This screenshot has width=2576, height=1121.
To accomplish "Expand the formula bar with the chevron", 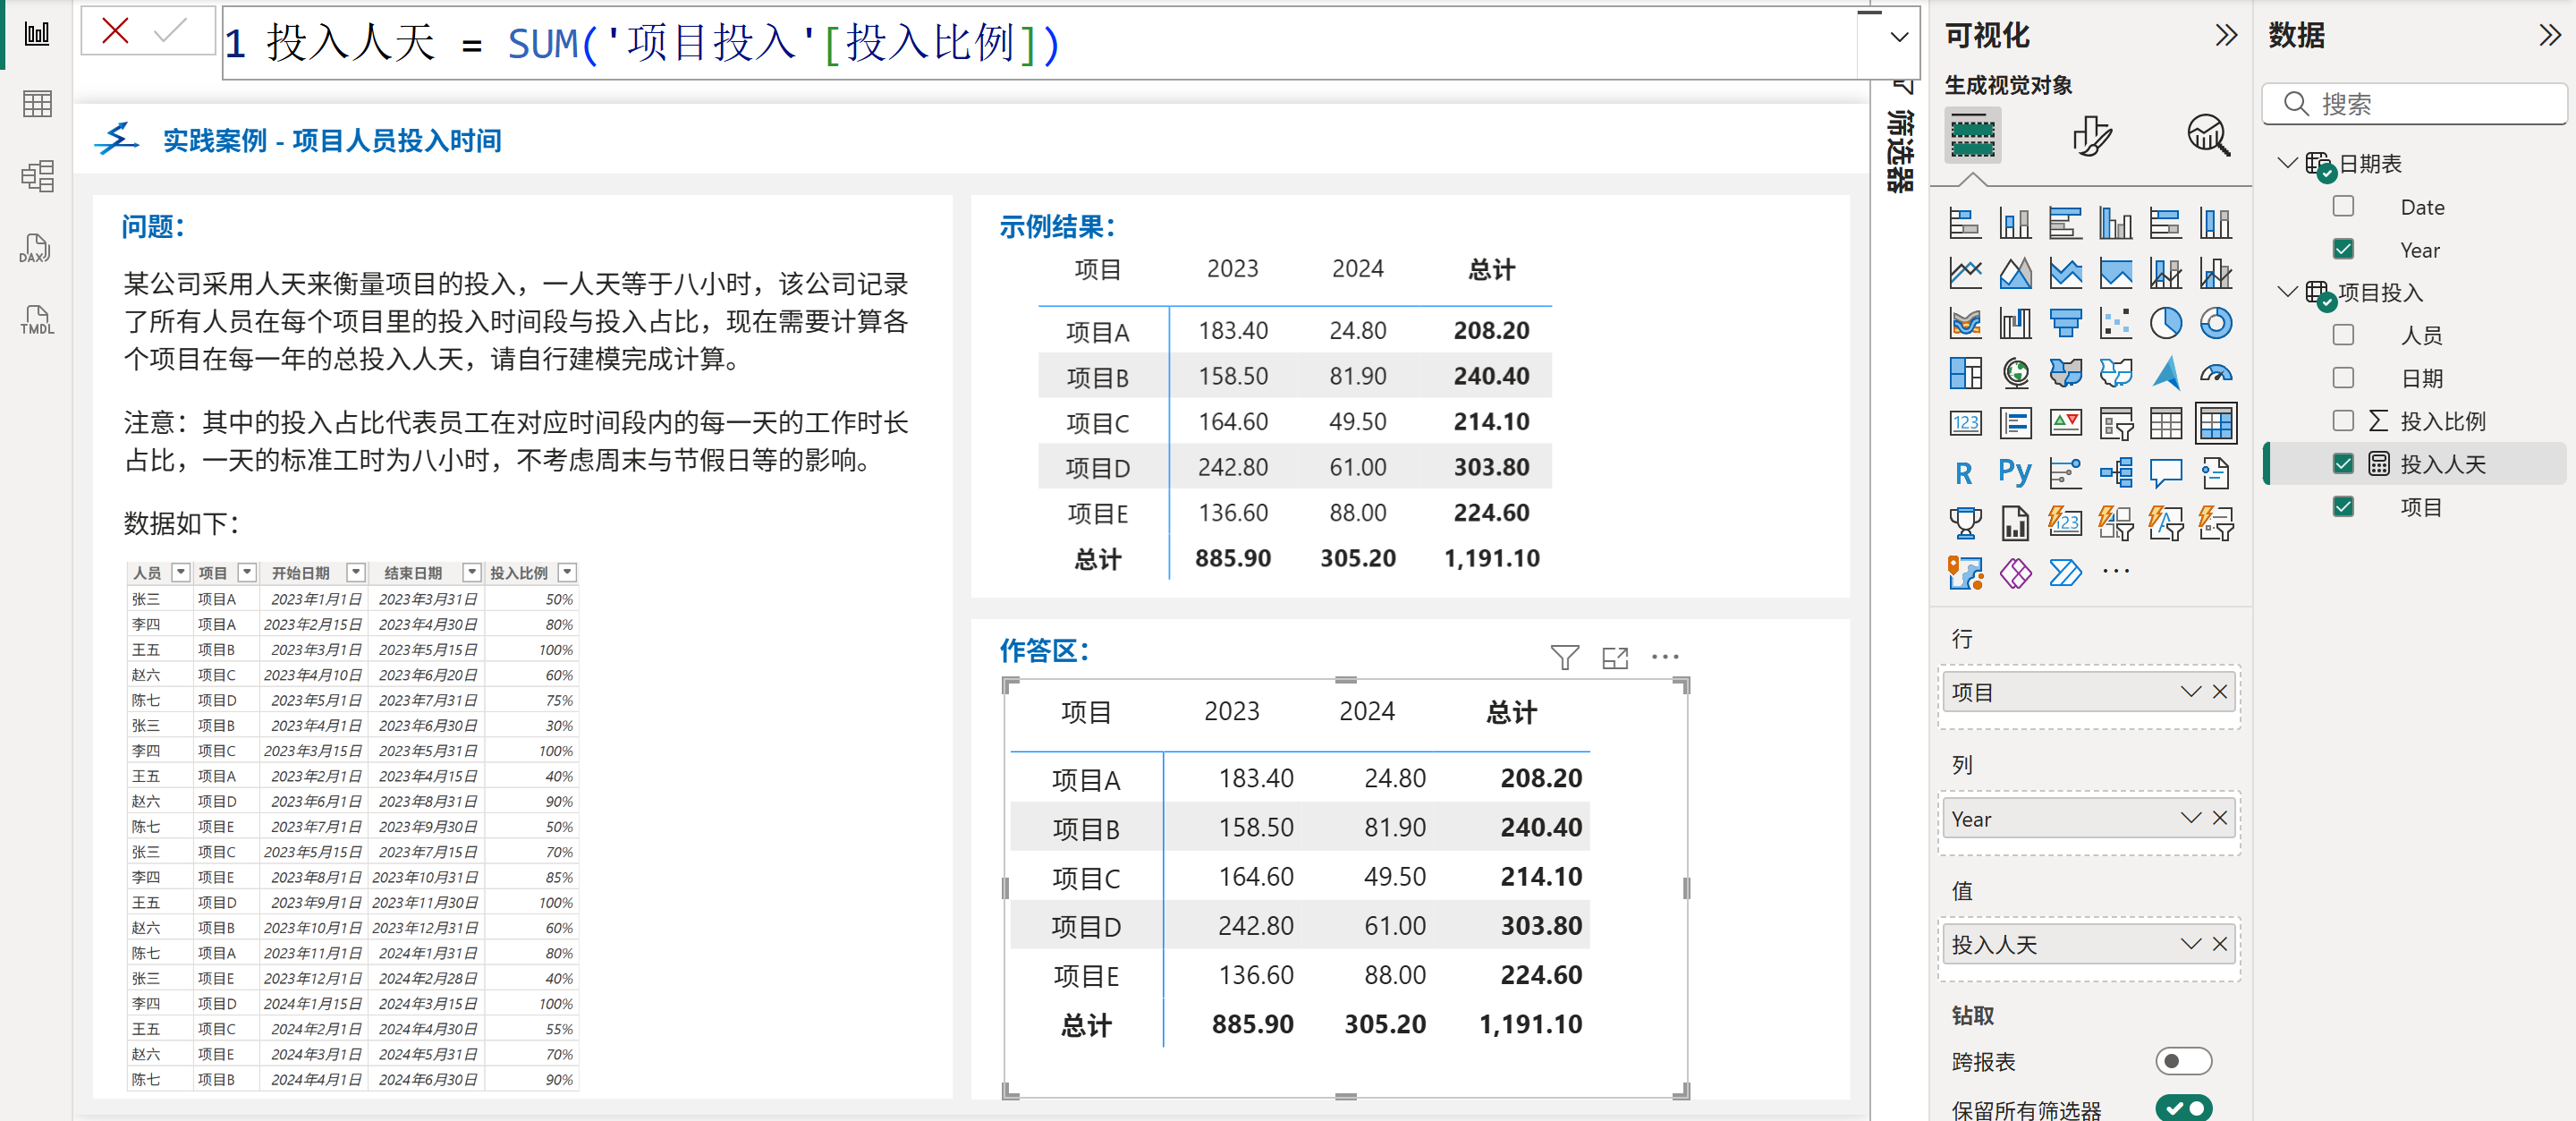I will (1898, 38).
